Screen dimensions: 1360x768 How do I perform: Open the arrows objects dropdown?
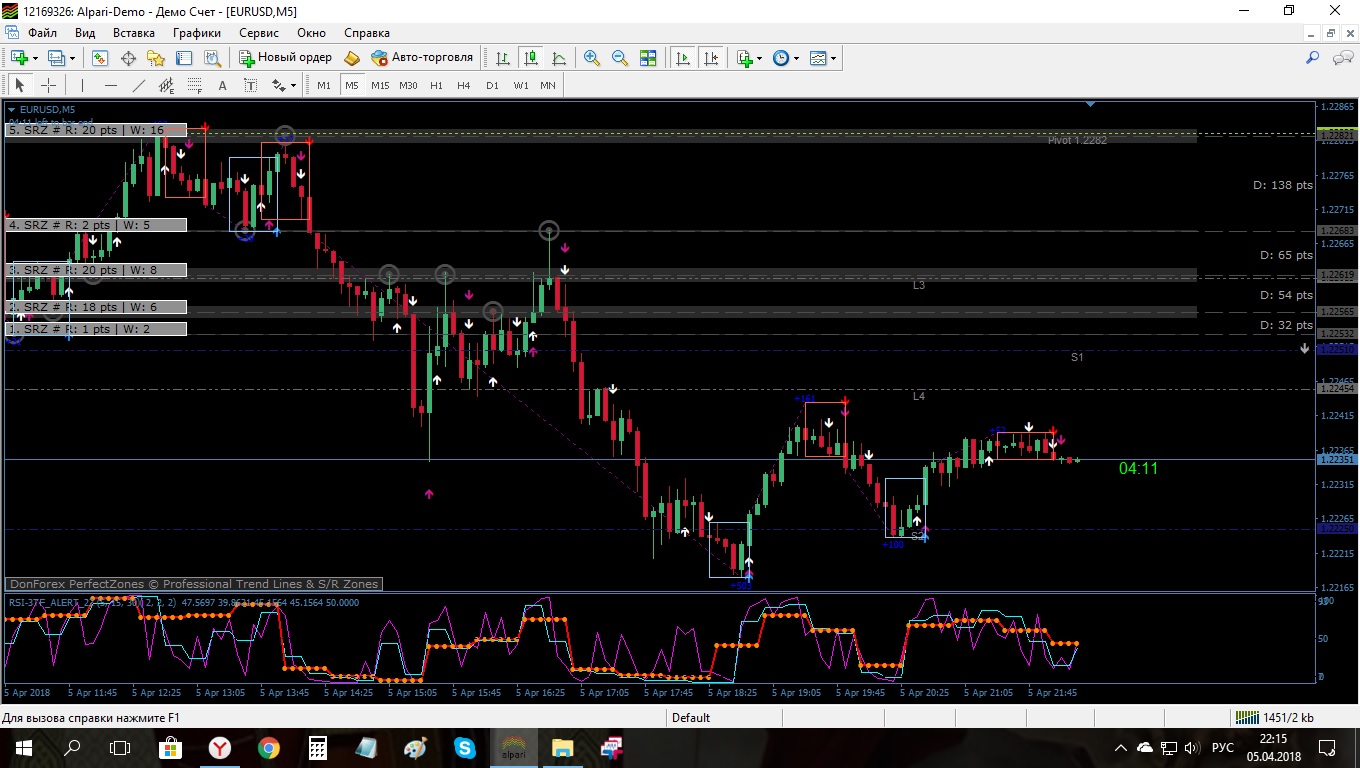point(284,85)
